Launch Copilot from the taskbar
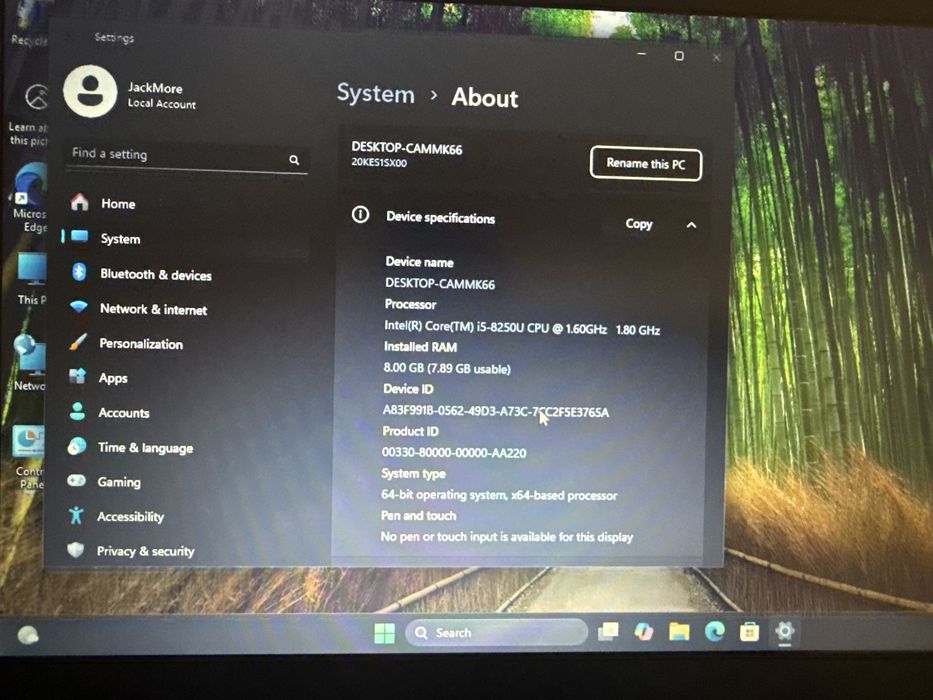The width and height of the screenshot is (933, 700). coord(643,631)
